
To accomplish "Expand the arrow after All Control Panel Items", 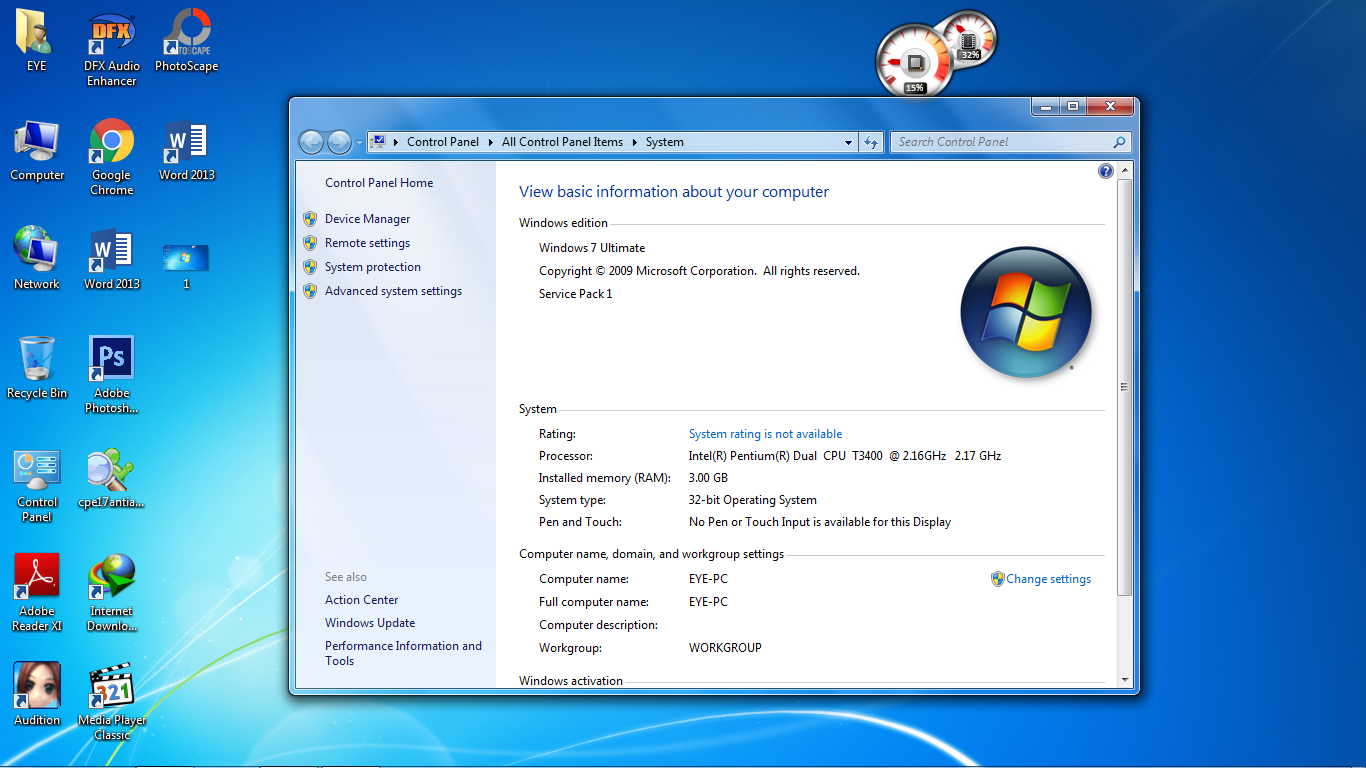I will coord(634,142).
